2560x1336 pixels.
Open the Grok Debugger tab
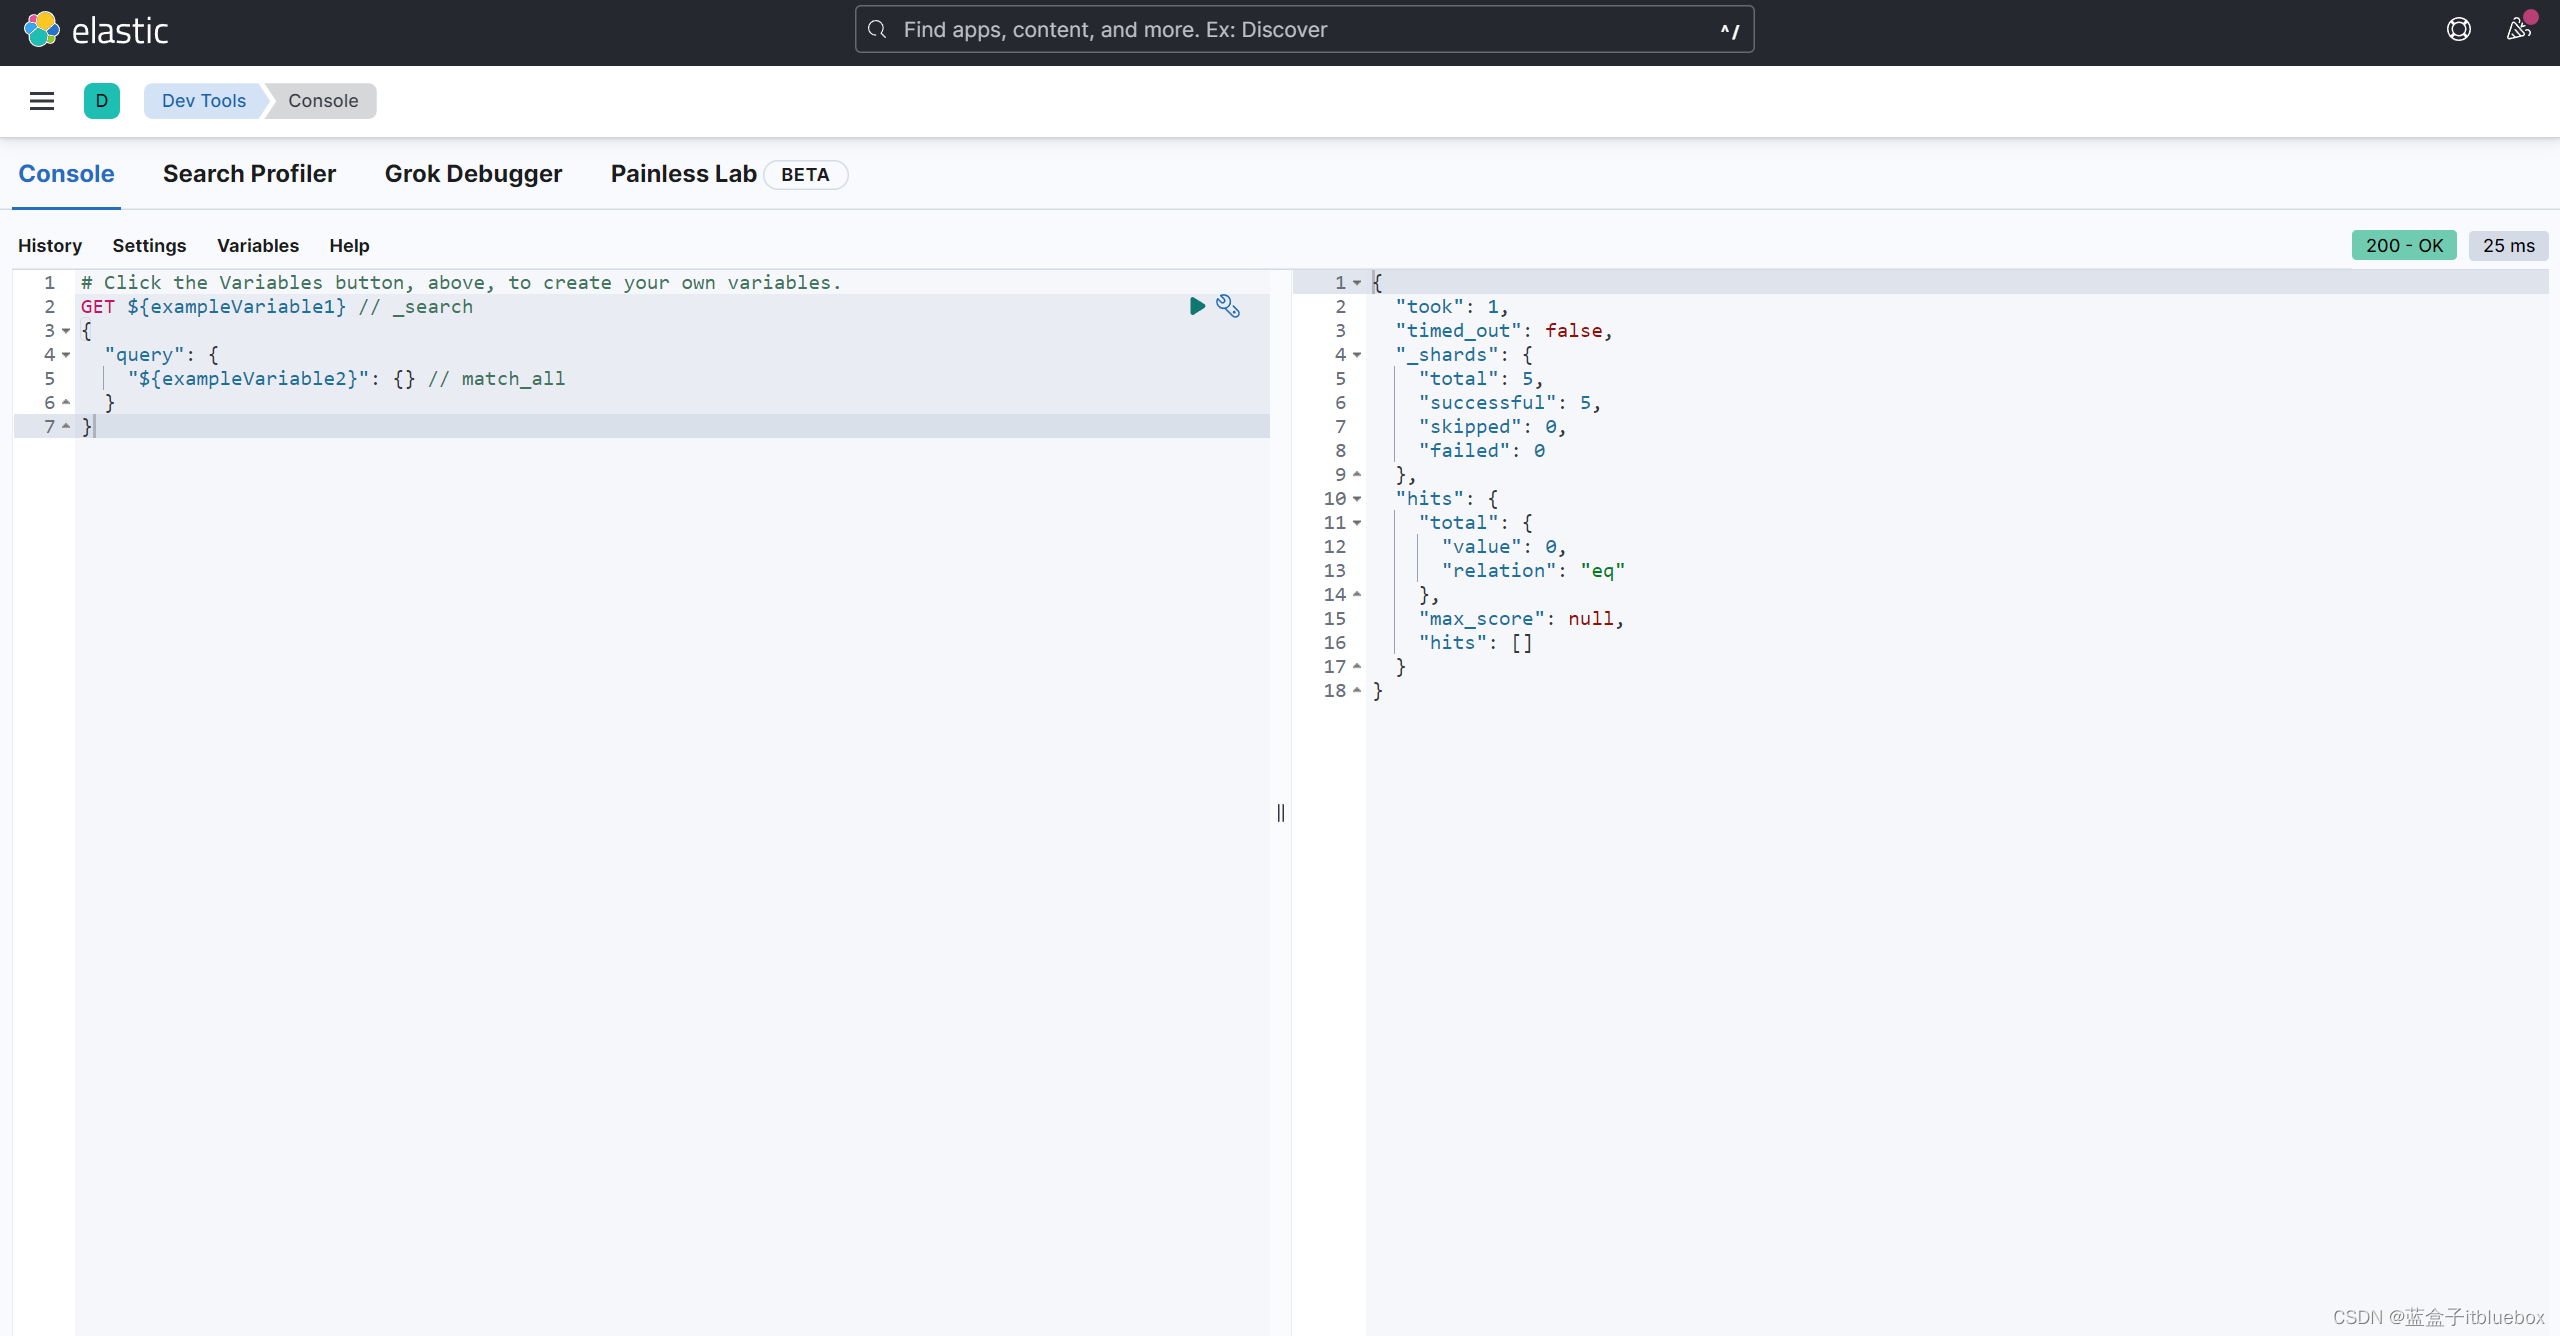tap(473, 174)
